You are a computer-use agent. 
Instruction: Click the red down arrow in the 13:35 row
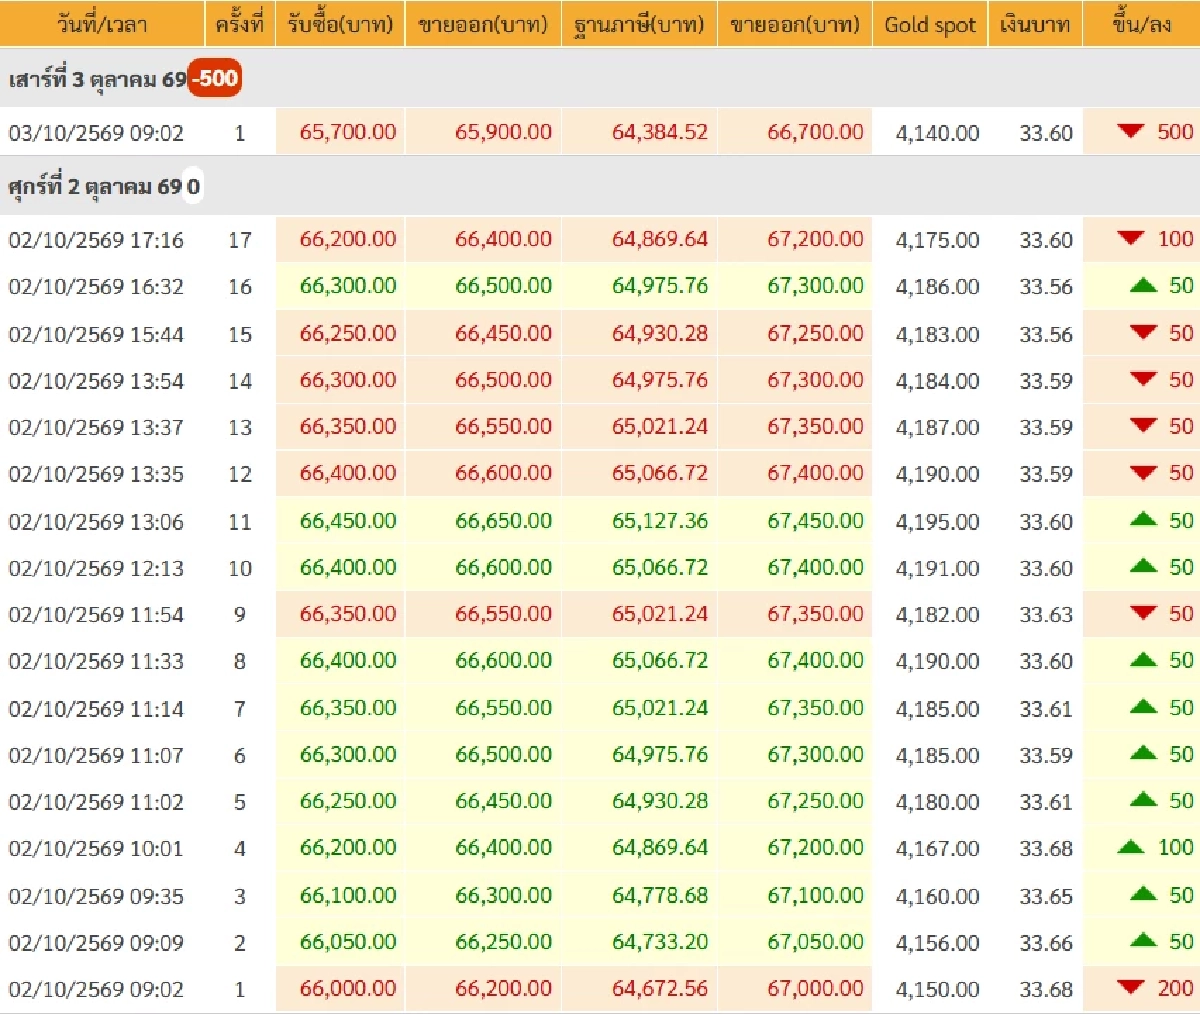click(x=1143, y=472)
